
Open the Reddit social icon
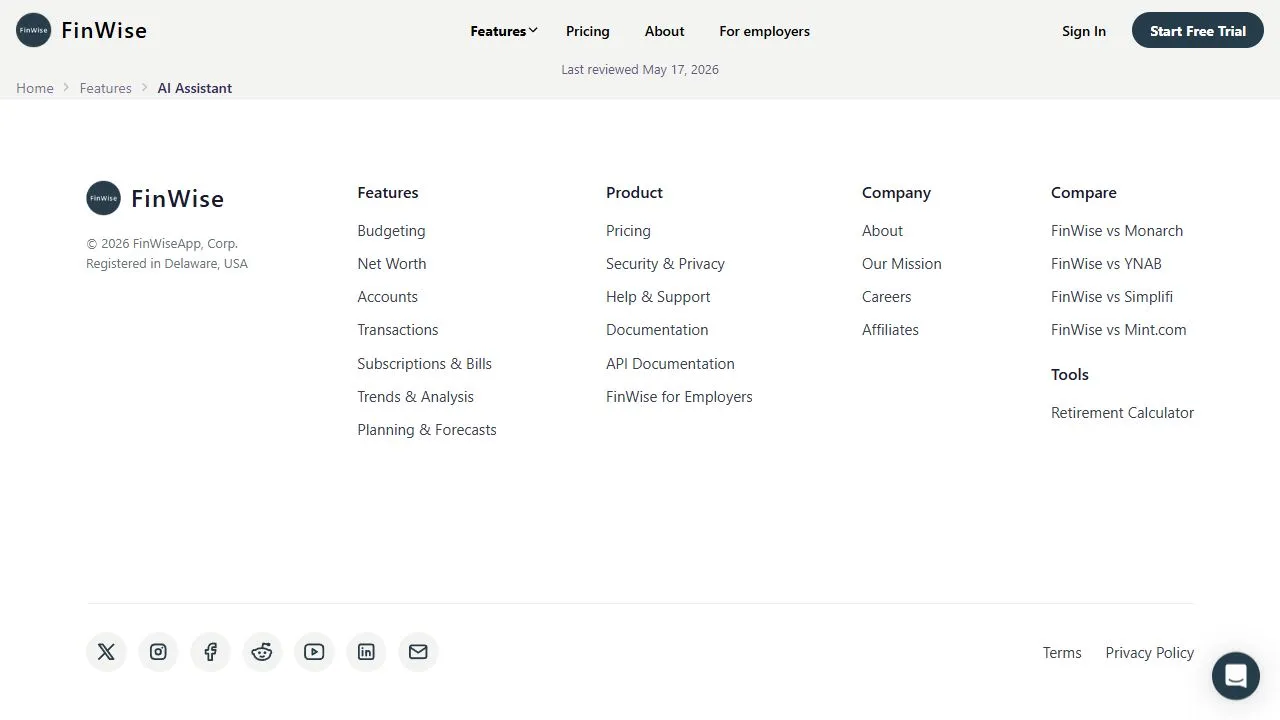[x=262, y=652]
